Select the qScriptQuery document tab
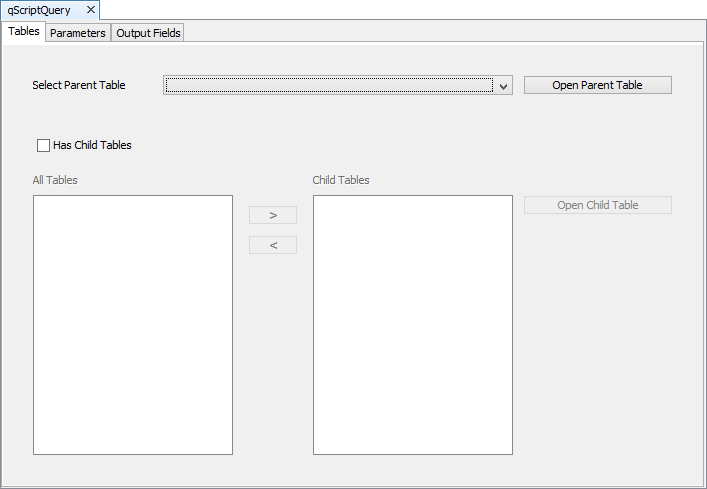The width and height of the screenshot is (707, 489). (x=40, y=10)
